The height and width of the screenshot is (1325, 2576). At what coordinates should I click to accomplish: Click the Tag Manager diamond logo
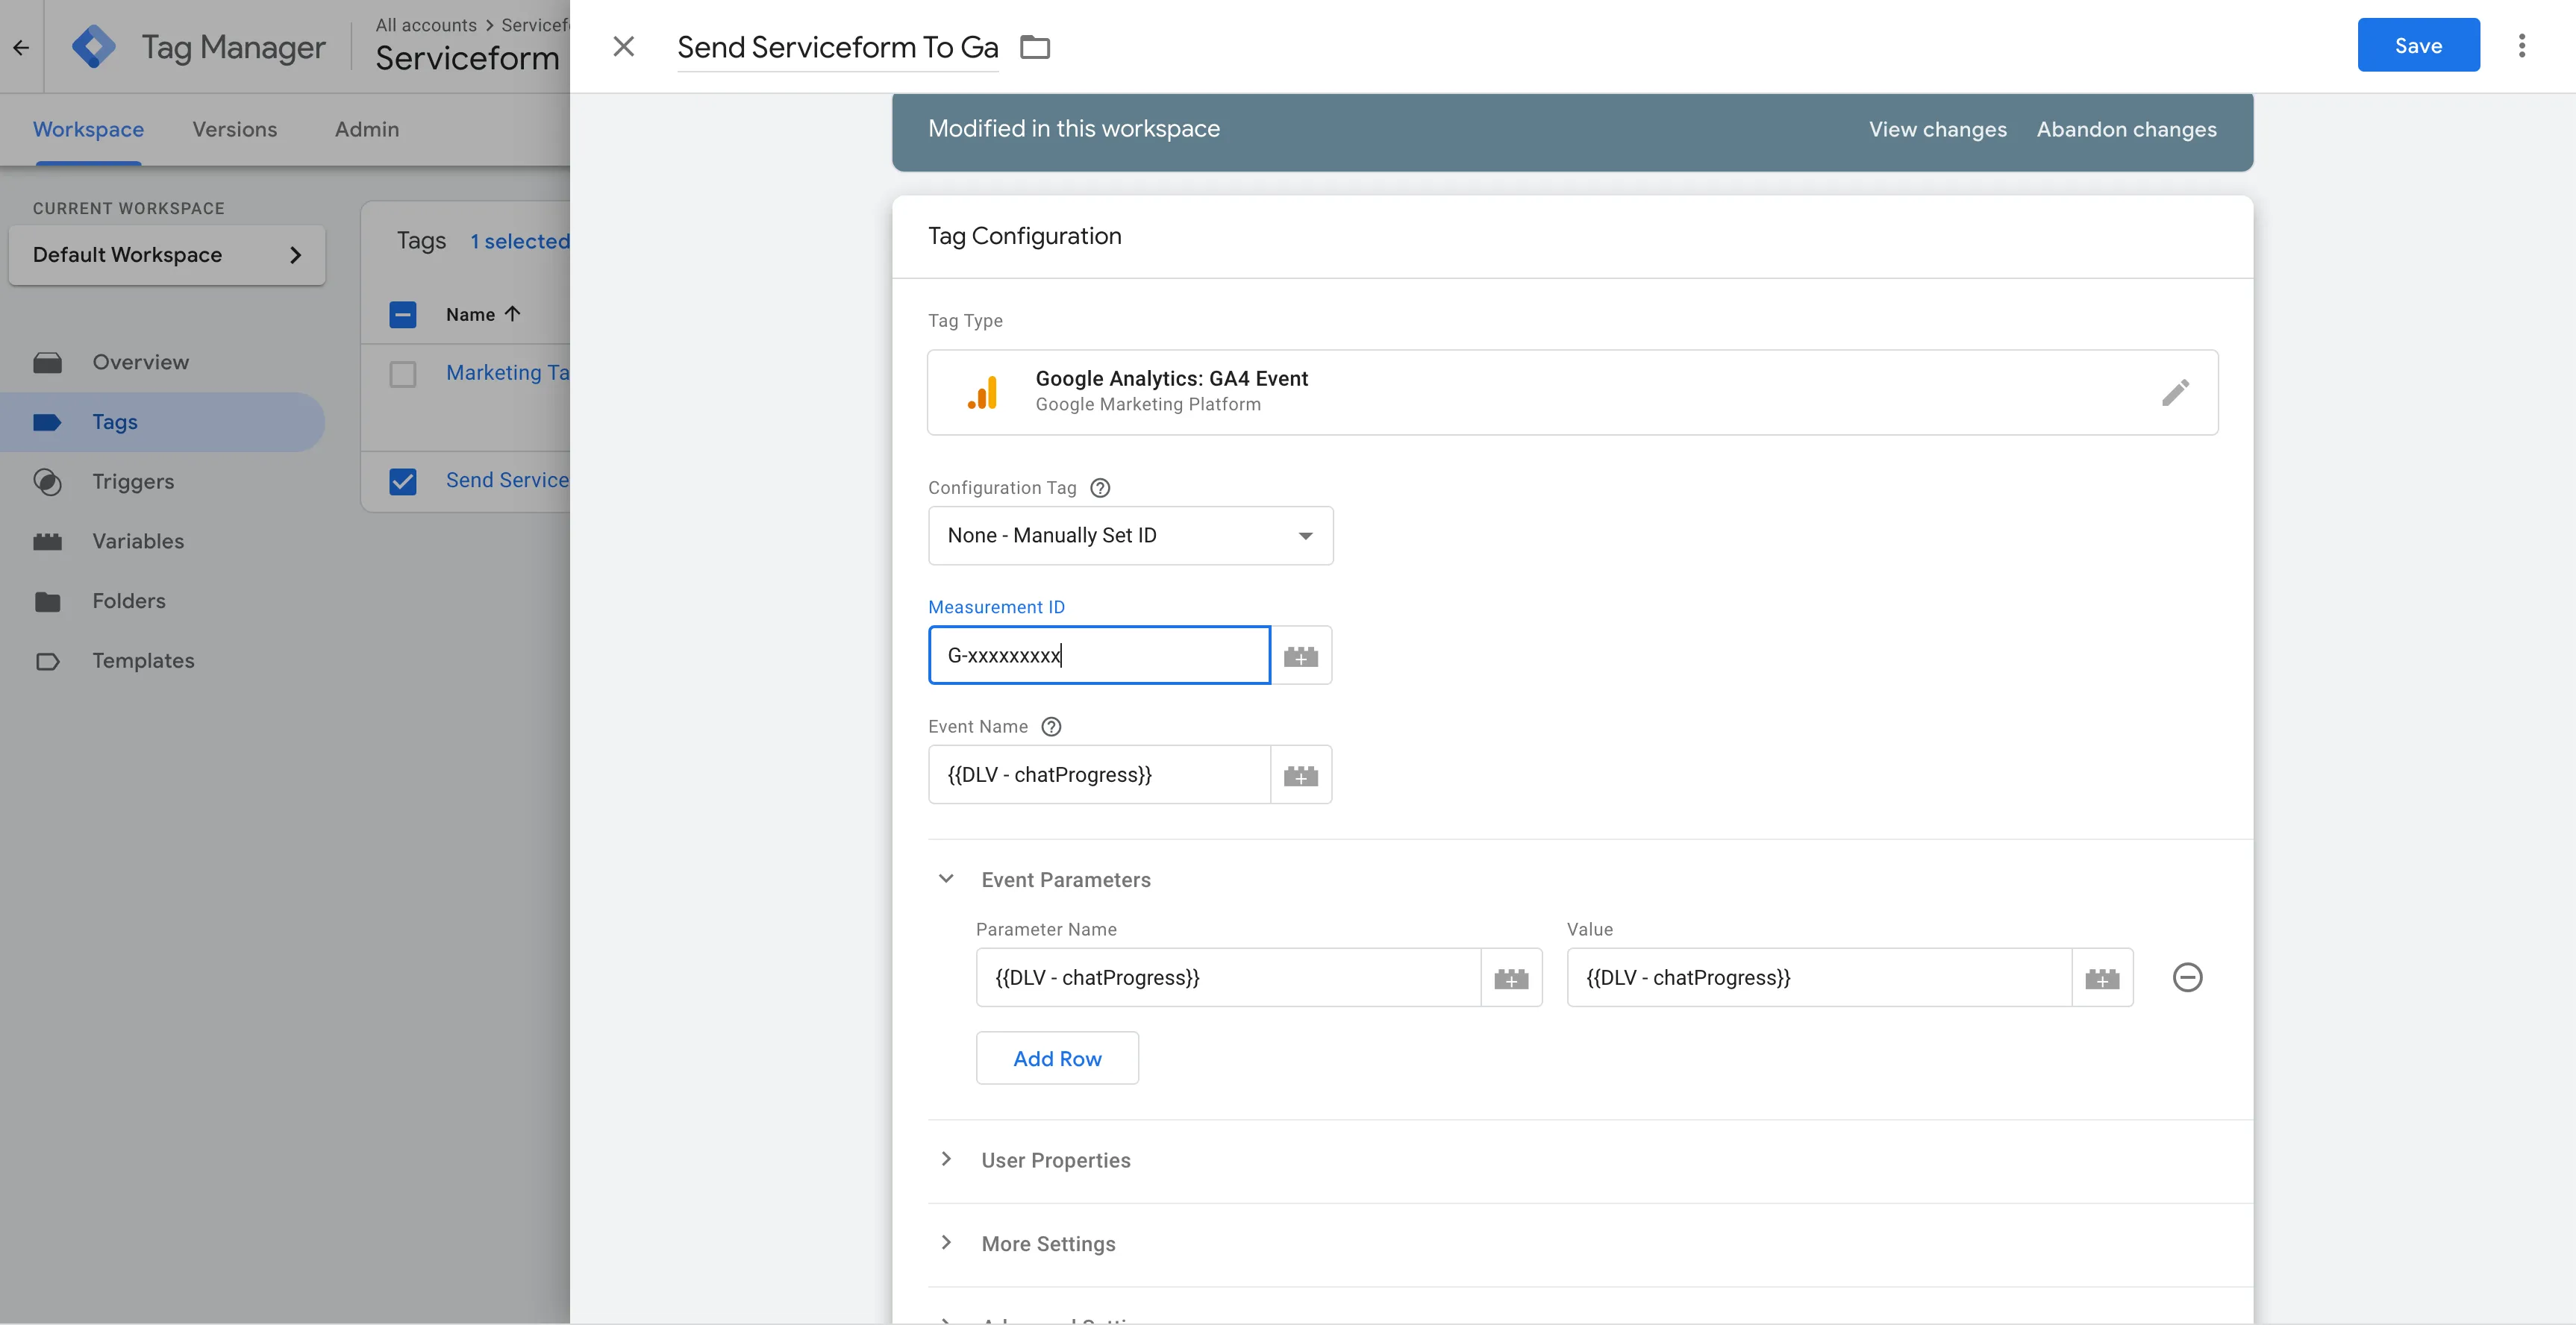(94, 47)
